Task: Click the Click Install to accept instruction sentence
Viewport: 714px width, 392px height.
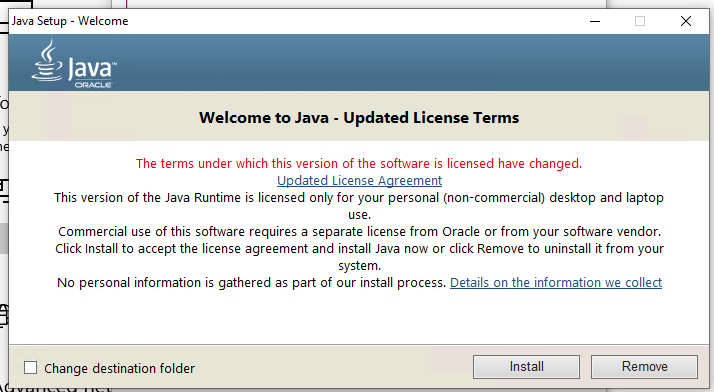Action: pos(359,257)
